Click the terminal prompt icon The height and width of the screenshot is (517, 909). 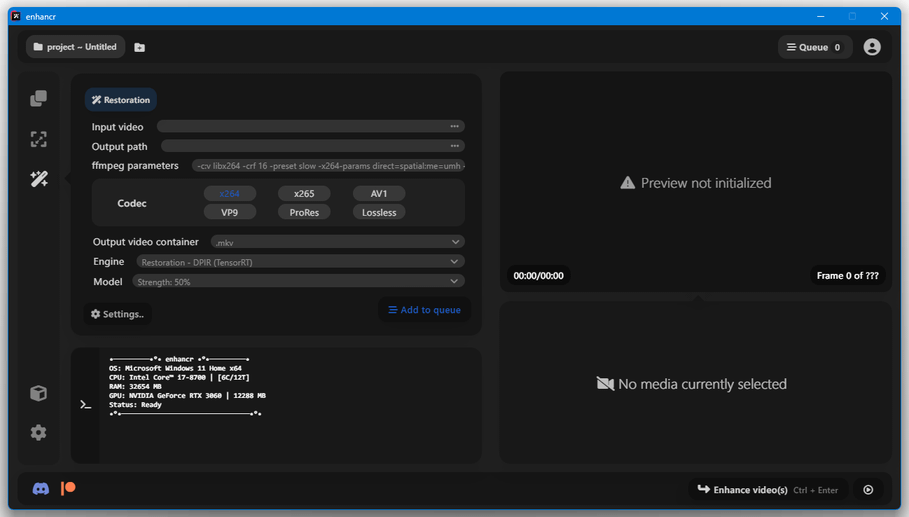pyautogui.click(x=86, y=405)
